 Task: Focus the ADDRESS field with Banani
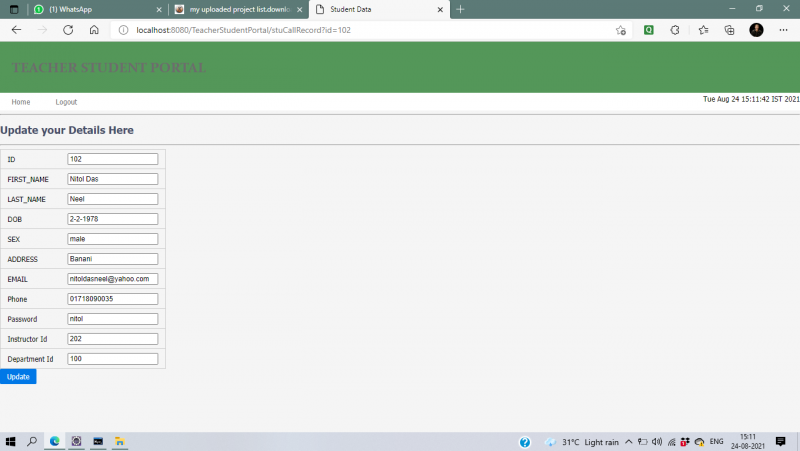(x=113, y=259)
